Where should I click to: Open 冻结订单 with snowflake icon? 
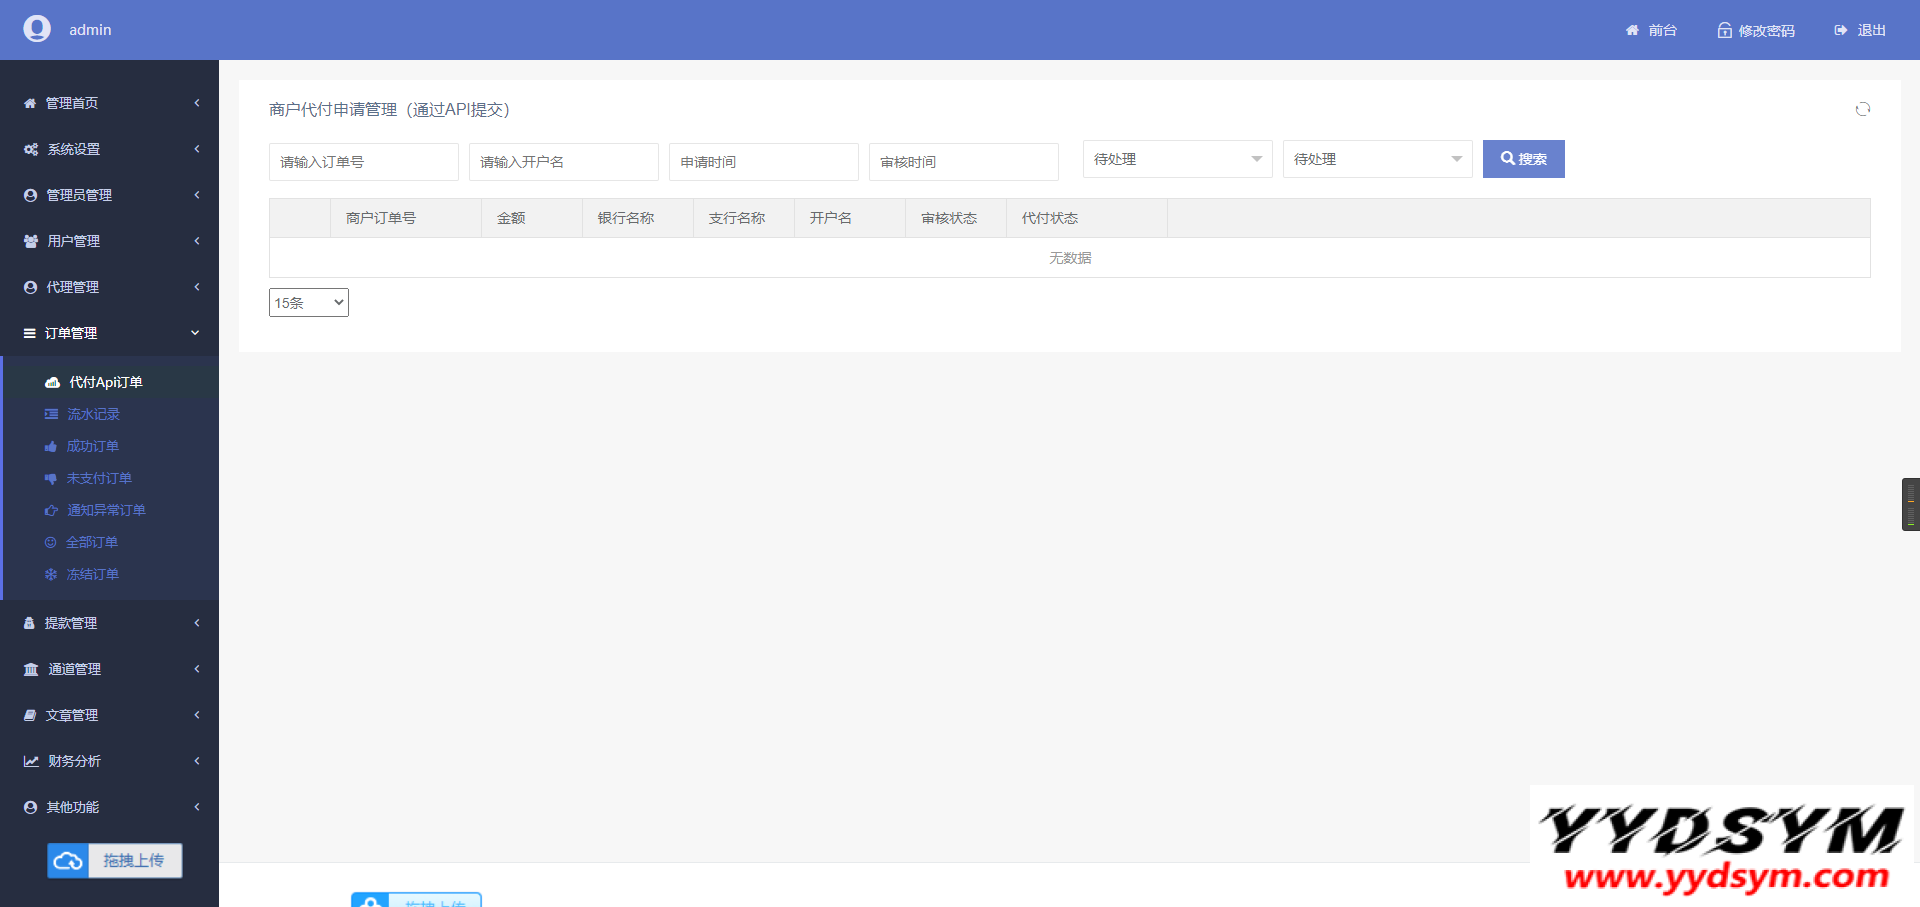(x=92, y=574)
